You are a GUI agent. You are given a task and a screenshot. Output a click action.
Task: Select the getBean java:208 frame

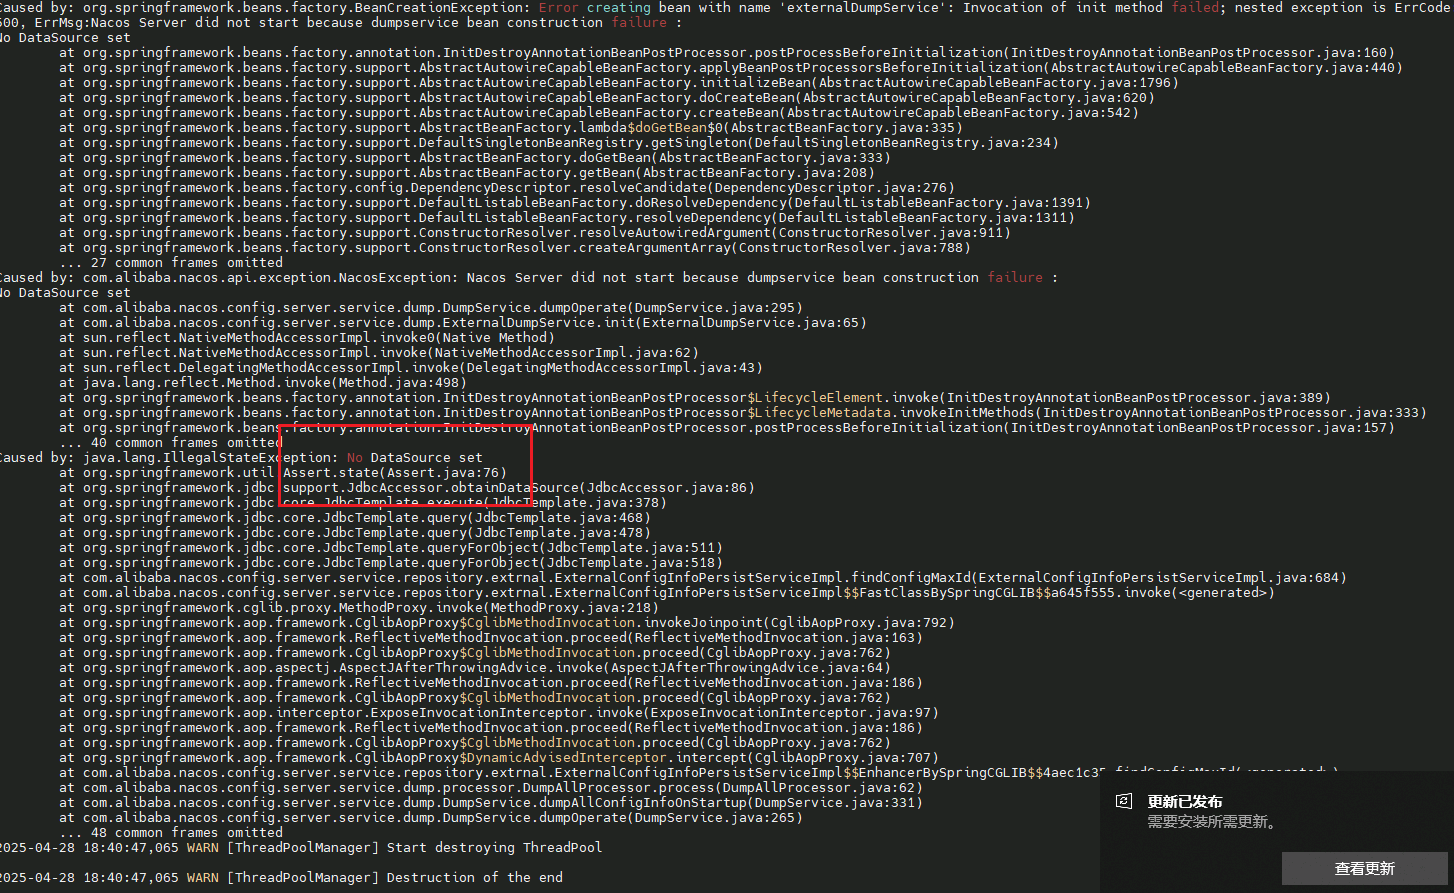(466, 172)
